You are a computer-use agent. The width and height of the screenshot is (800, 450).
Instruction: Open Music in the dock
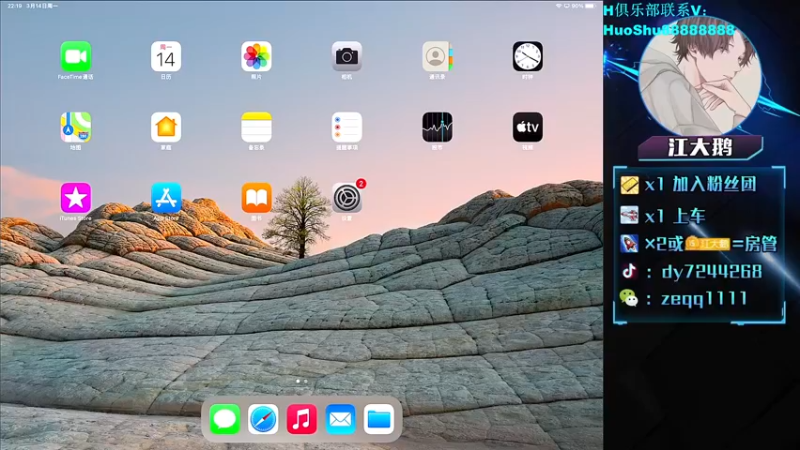point(302,419)
